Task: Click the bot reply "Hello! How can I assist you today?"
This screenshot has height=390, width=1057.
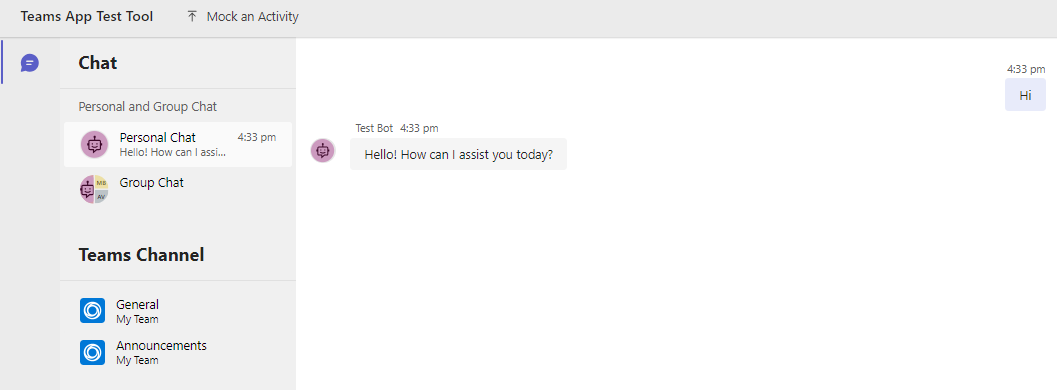Action: pos(458,154)
